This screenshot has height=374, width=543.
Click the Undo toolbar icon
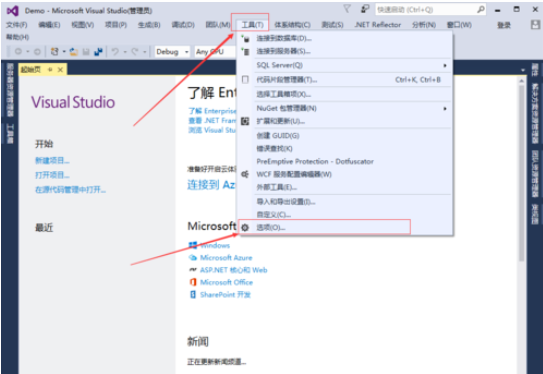(x=115, y=52)
